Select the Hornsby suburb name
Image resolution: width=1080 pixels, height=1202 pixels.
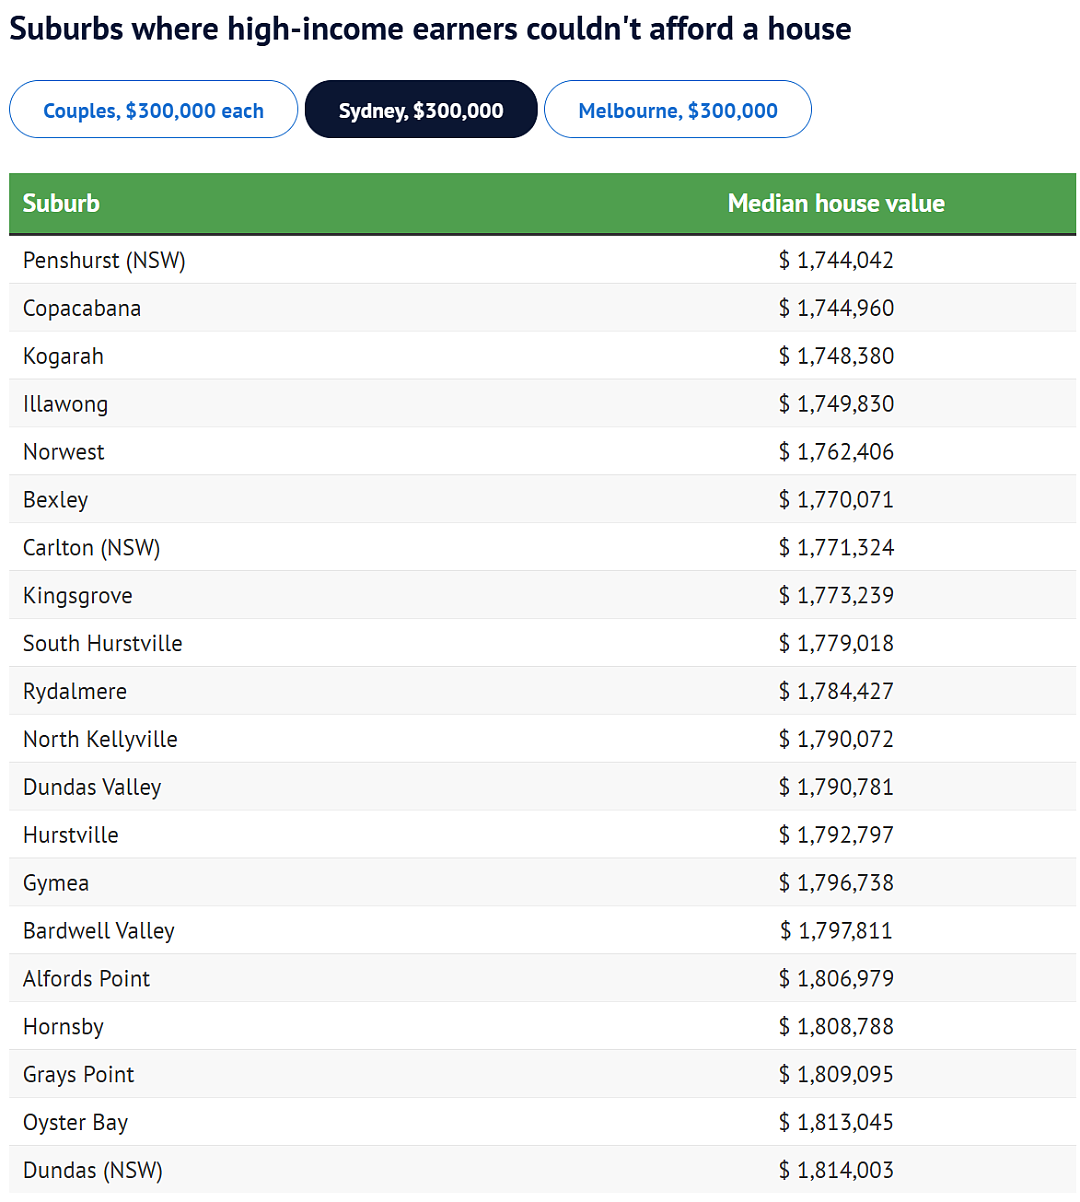[x=63, y=1027]
